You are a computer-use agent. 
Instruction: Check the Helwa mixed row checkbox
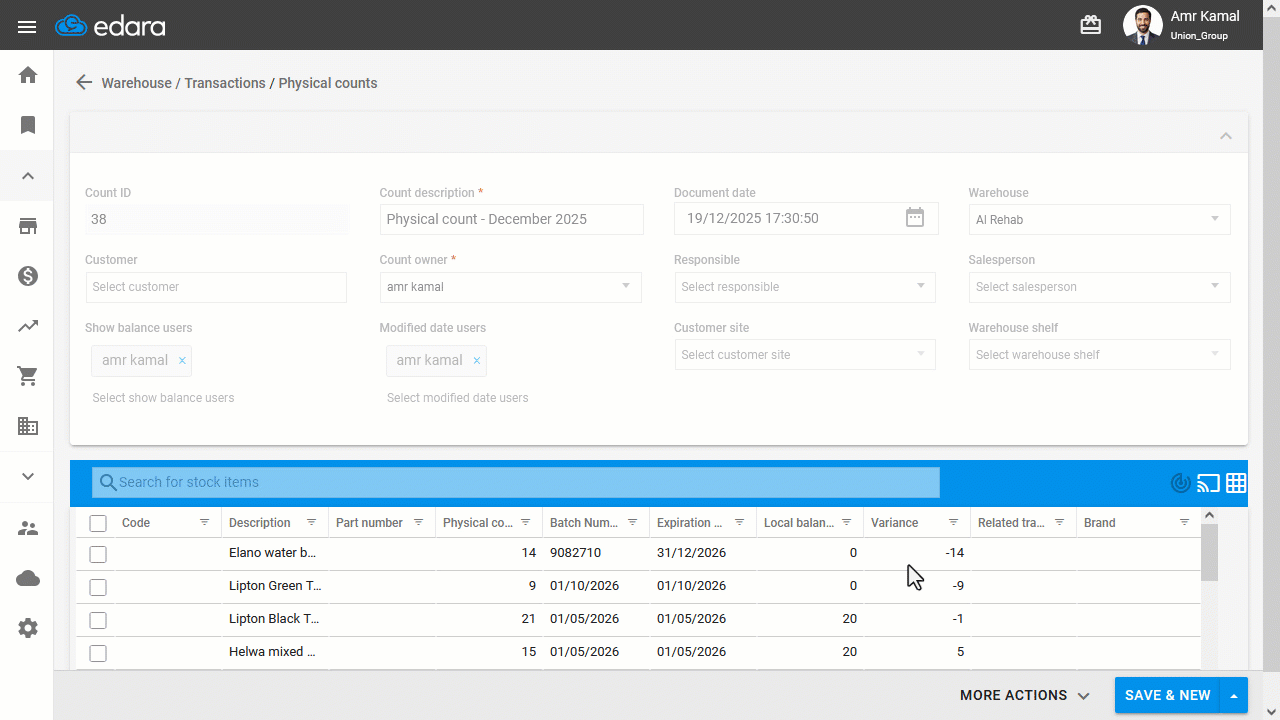click(98, 653)
